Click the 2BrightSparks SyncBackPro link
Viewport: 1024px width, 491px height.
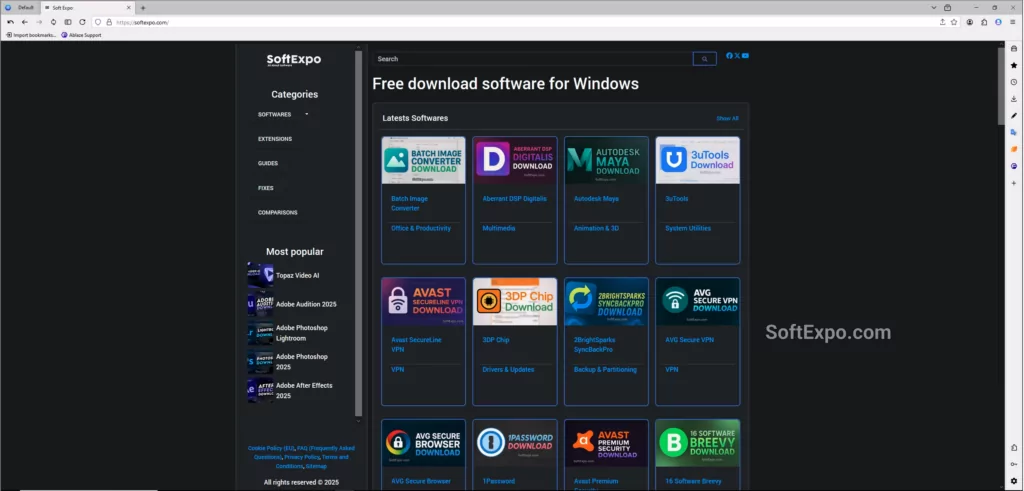594,345
